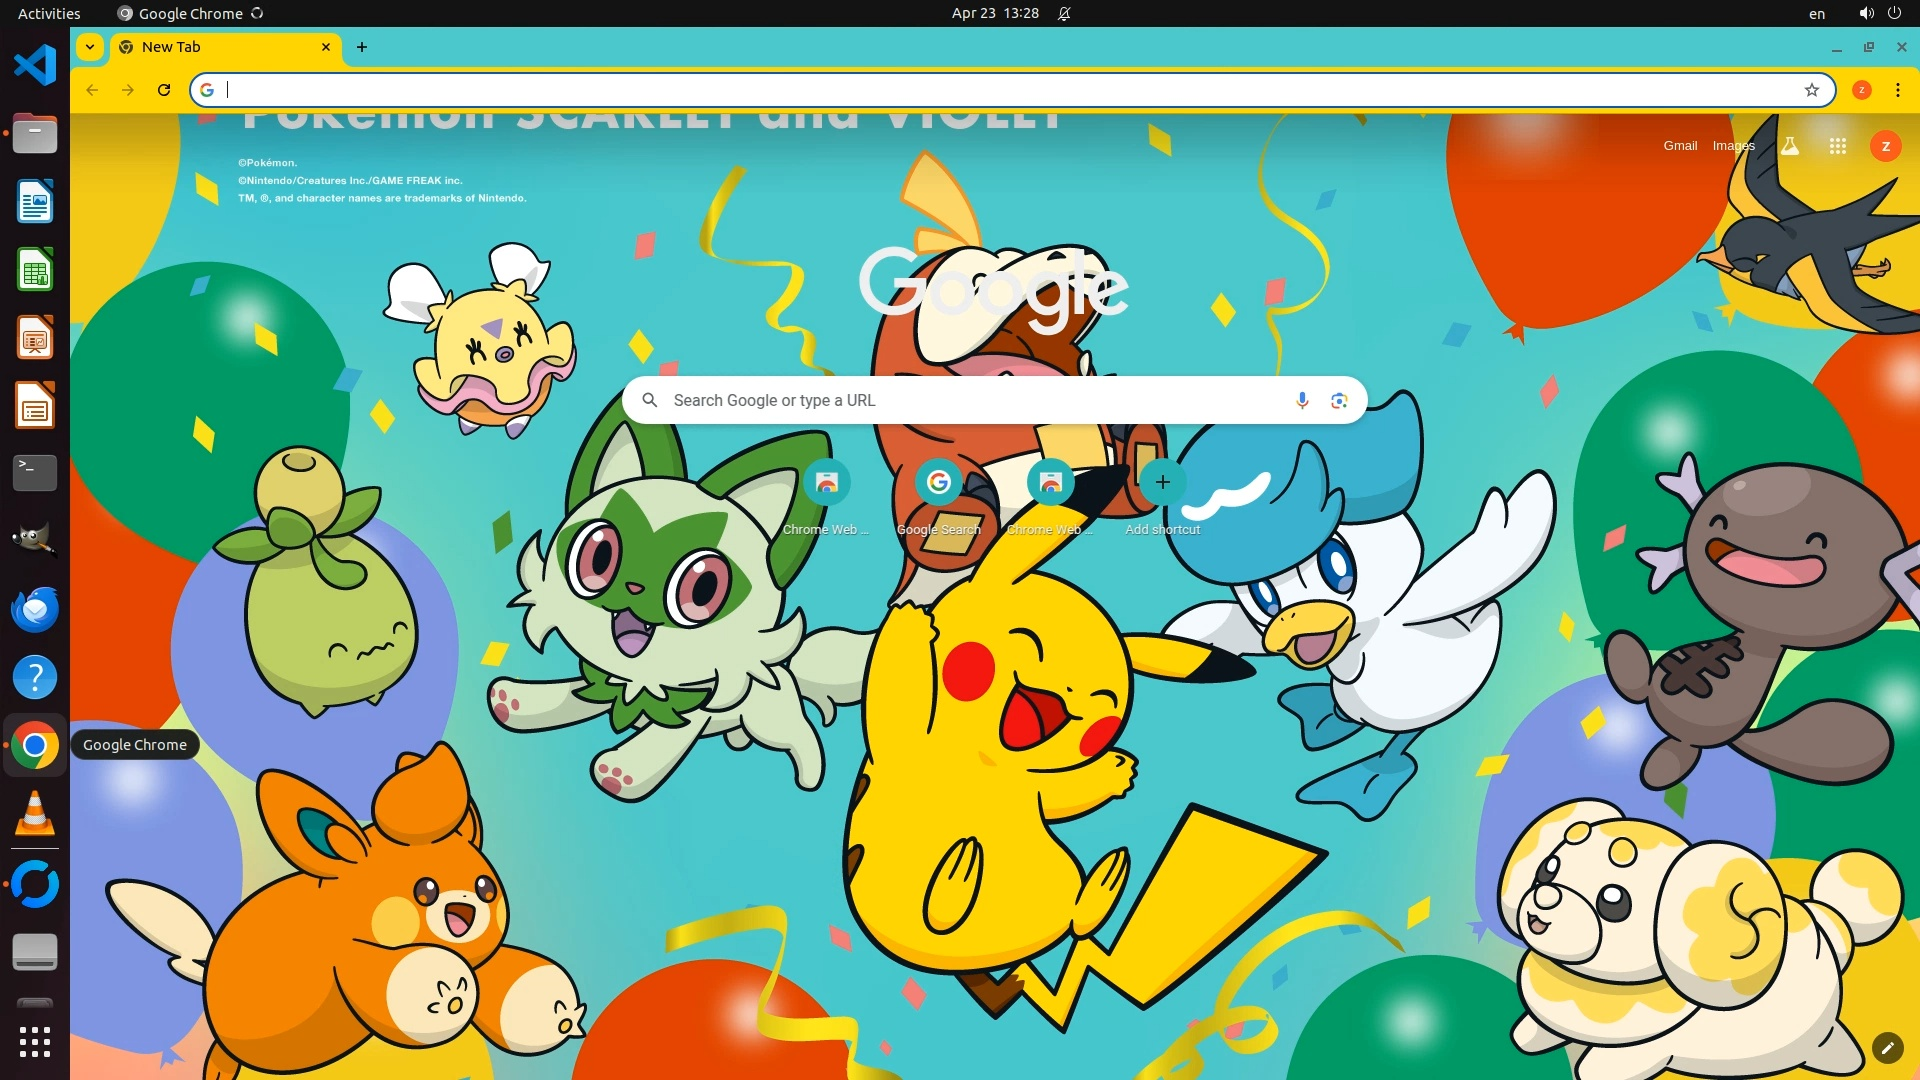Click the Add shortcut button
The height and width of the screenshot is (1080, 1920).
1162,483
